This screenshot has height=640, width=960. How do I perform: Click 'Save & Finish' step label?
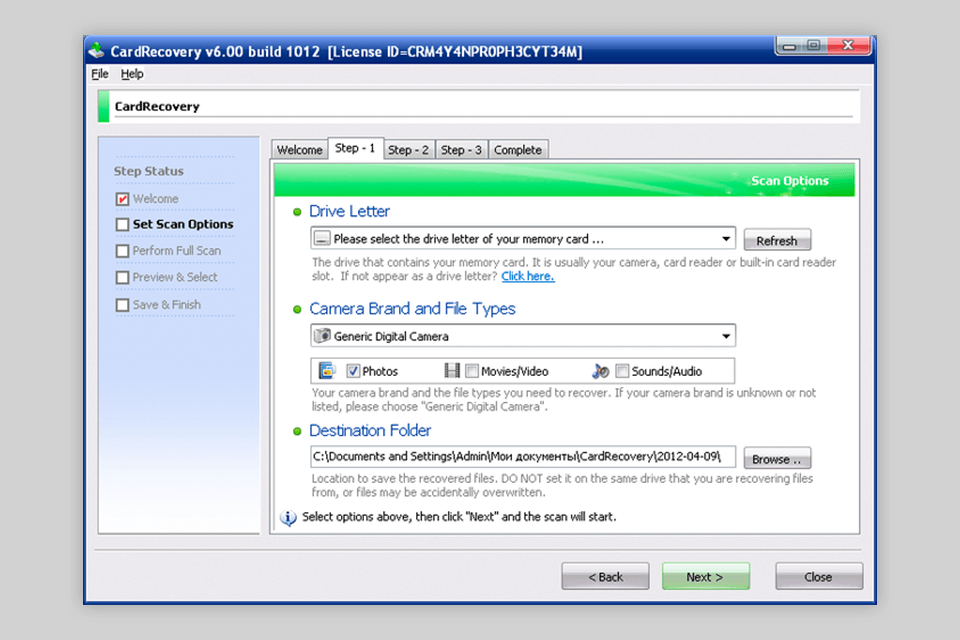click(167, 305)
